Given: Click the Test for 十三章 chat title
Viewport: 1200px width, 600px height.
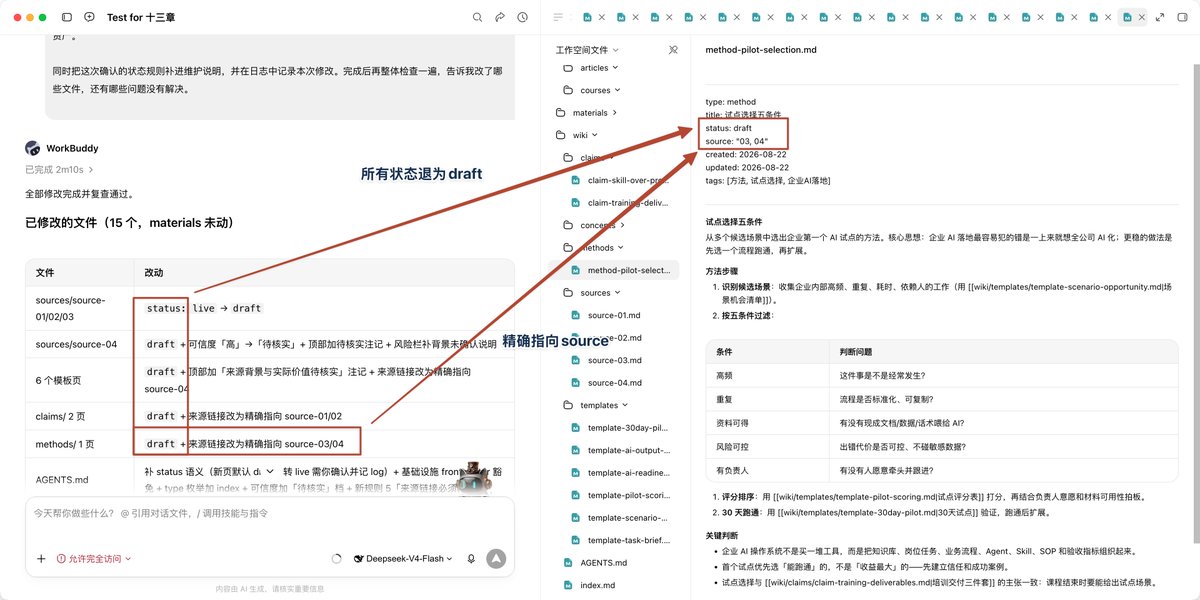Looking at the screenshot, I should pyautogui.click(x=143, y=17).
